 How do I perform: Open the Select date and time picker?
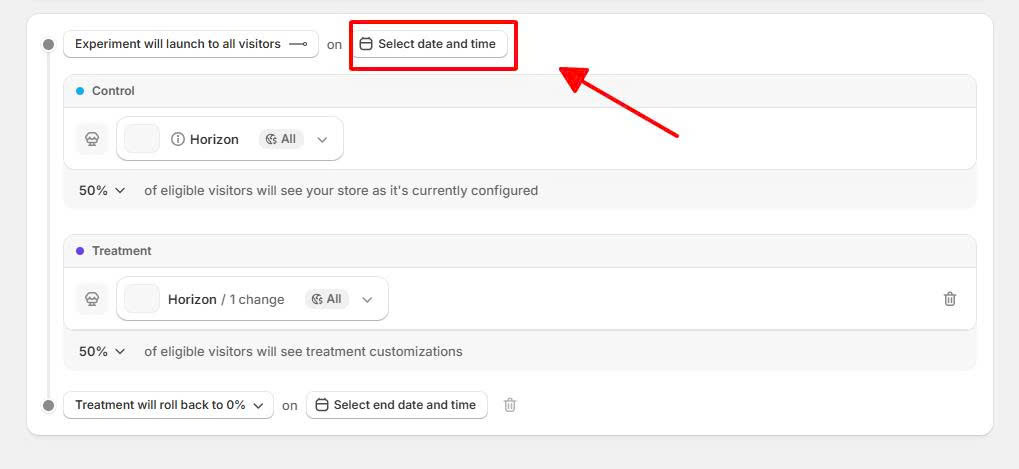pyautogui.click(x=430, y=44)
